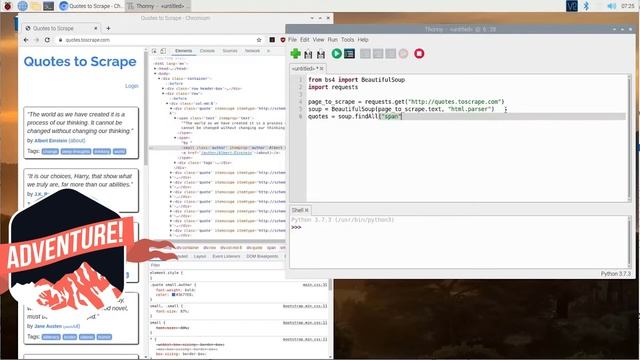640x360 pixels.
Task: Click Thonny's green New file plus icon
Action: click(295, 53)
